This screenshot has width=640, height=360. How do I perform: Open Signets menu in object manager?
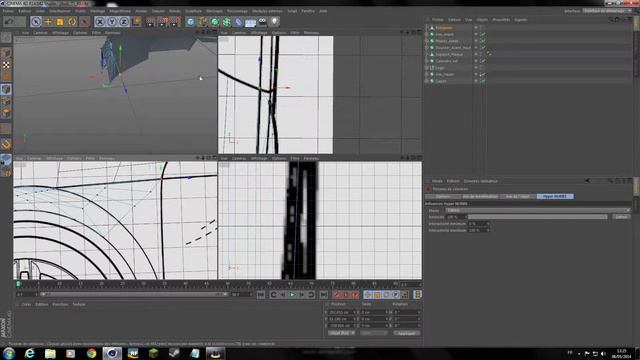coord(521,20)
